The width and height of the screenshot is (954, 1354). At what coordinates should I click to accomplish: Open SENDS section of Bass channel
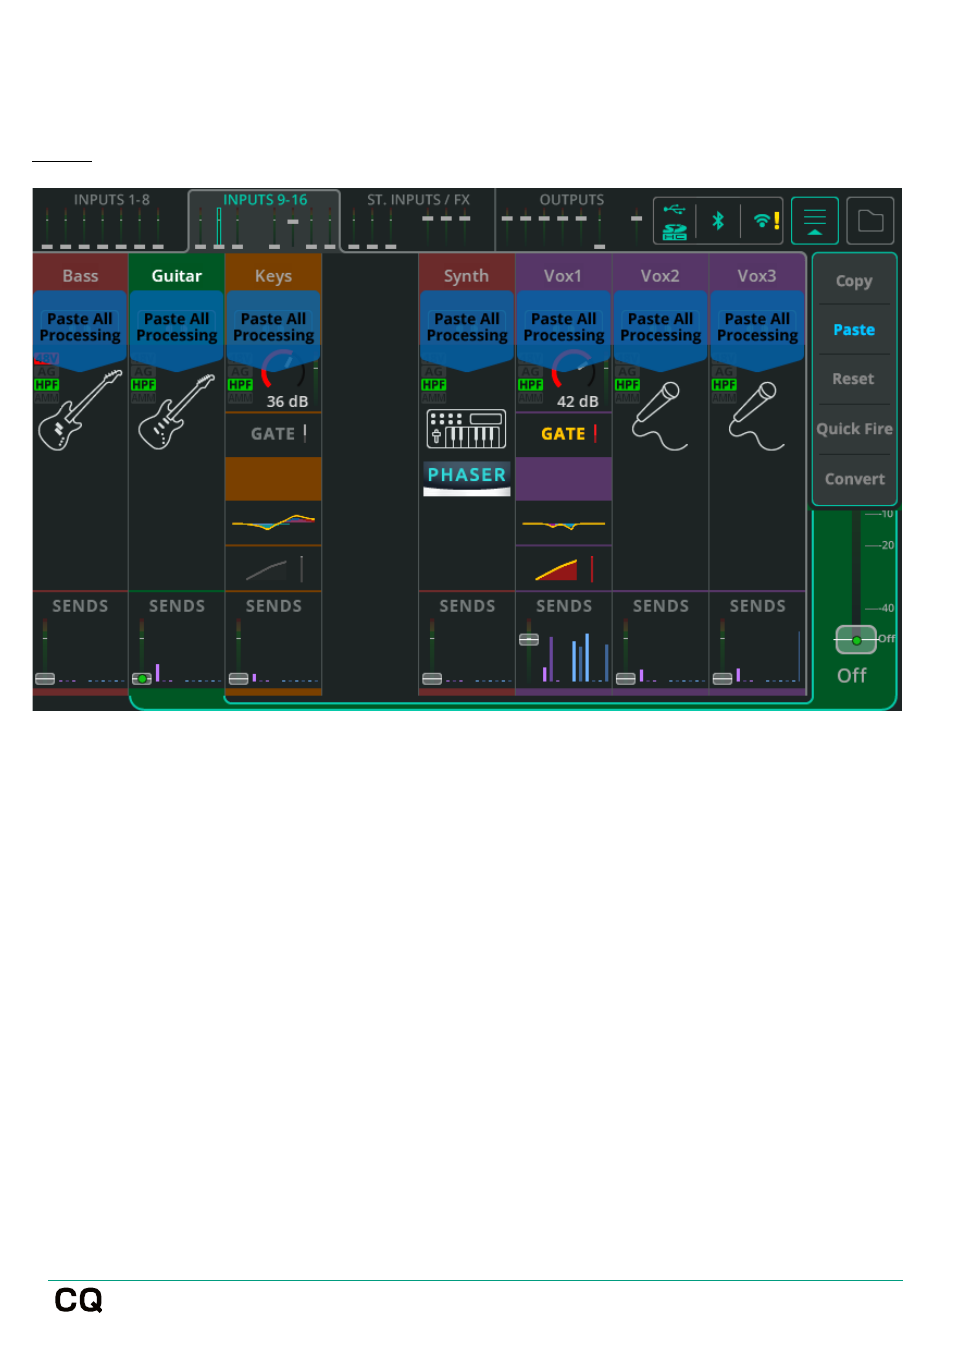pos(80,640)
